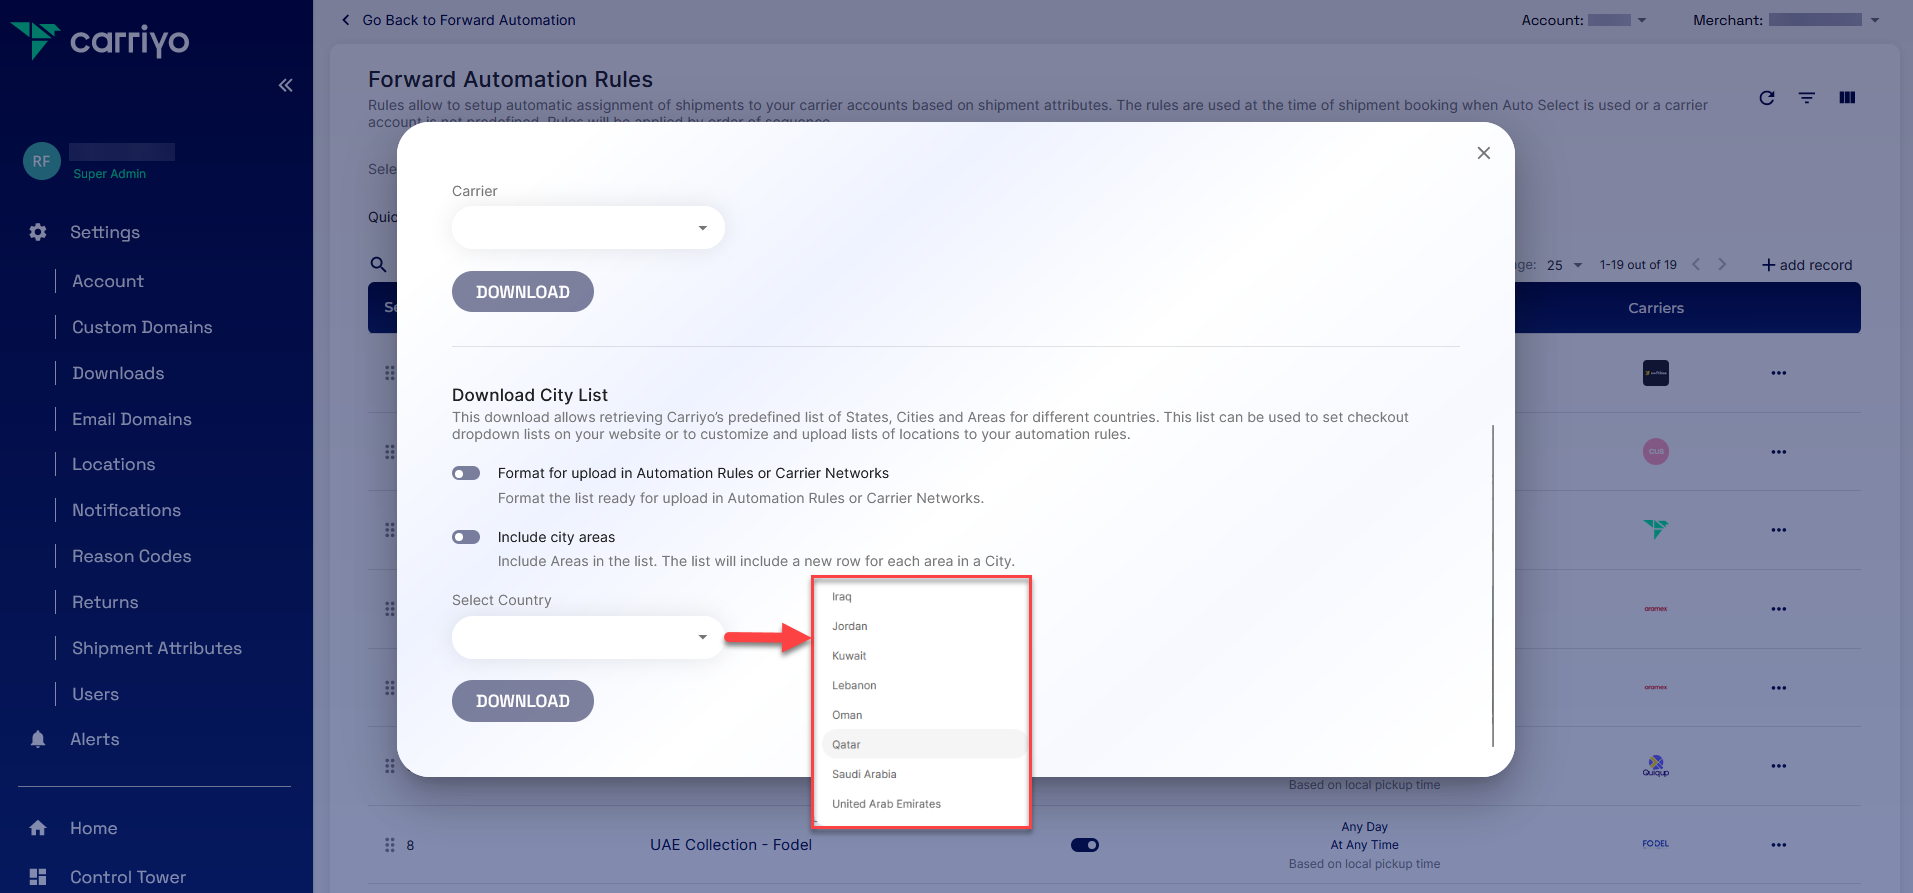The image size is (1913, 893).
Task: Click the carriyo logo
Action: [100, 40]
